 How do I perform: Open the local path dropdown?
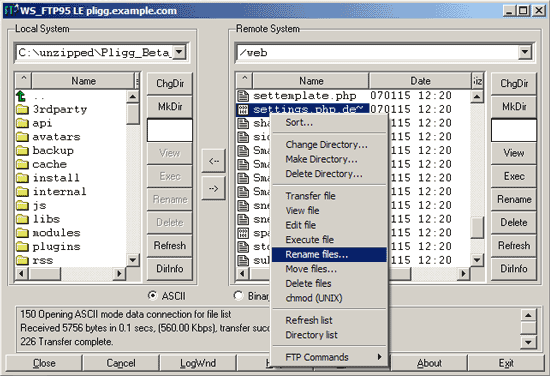pyautogui.click(x=179, y=52)
